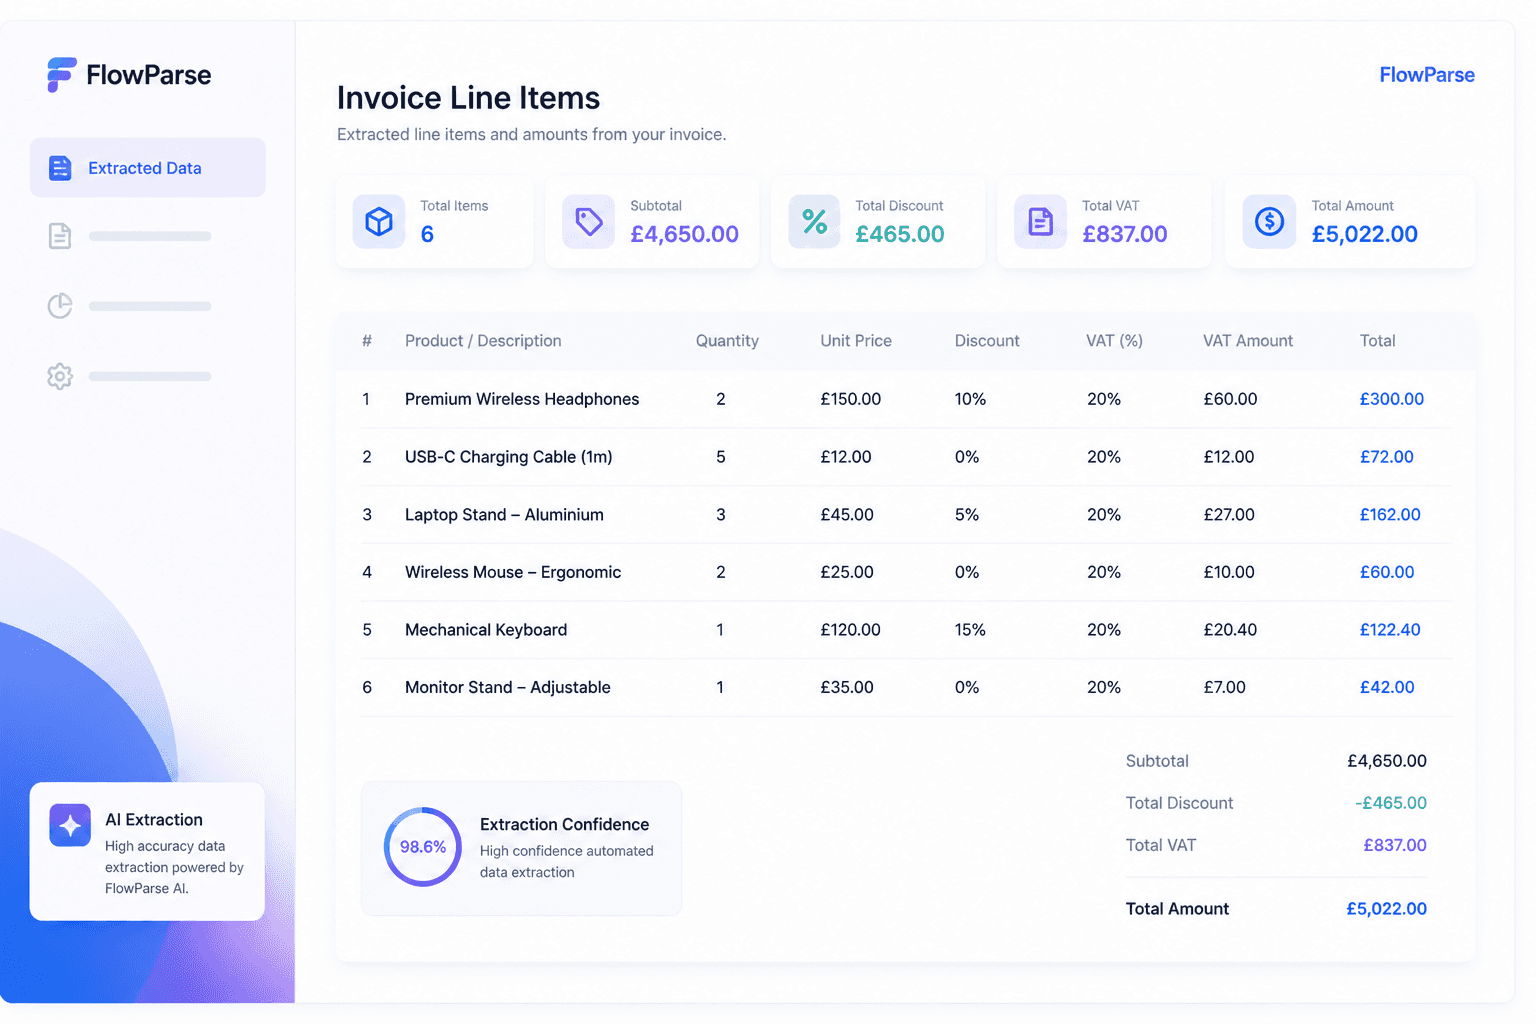This screenshot has height=1024, width=1536.
Task: Open the Extracted Data sidebar item
Action: (148, 167)
